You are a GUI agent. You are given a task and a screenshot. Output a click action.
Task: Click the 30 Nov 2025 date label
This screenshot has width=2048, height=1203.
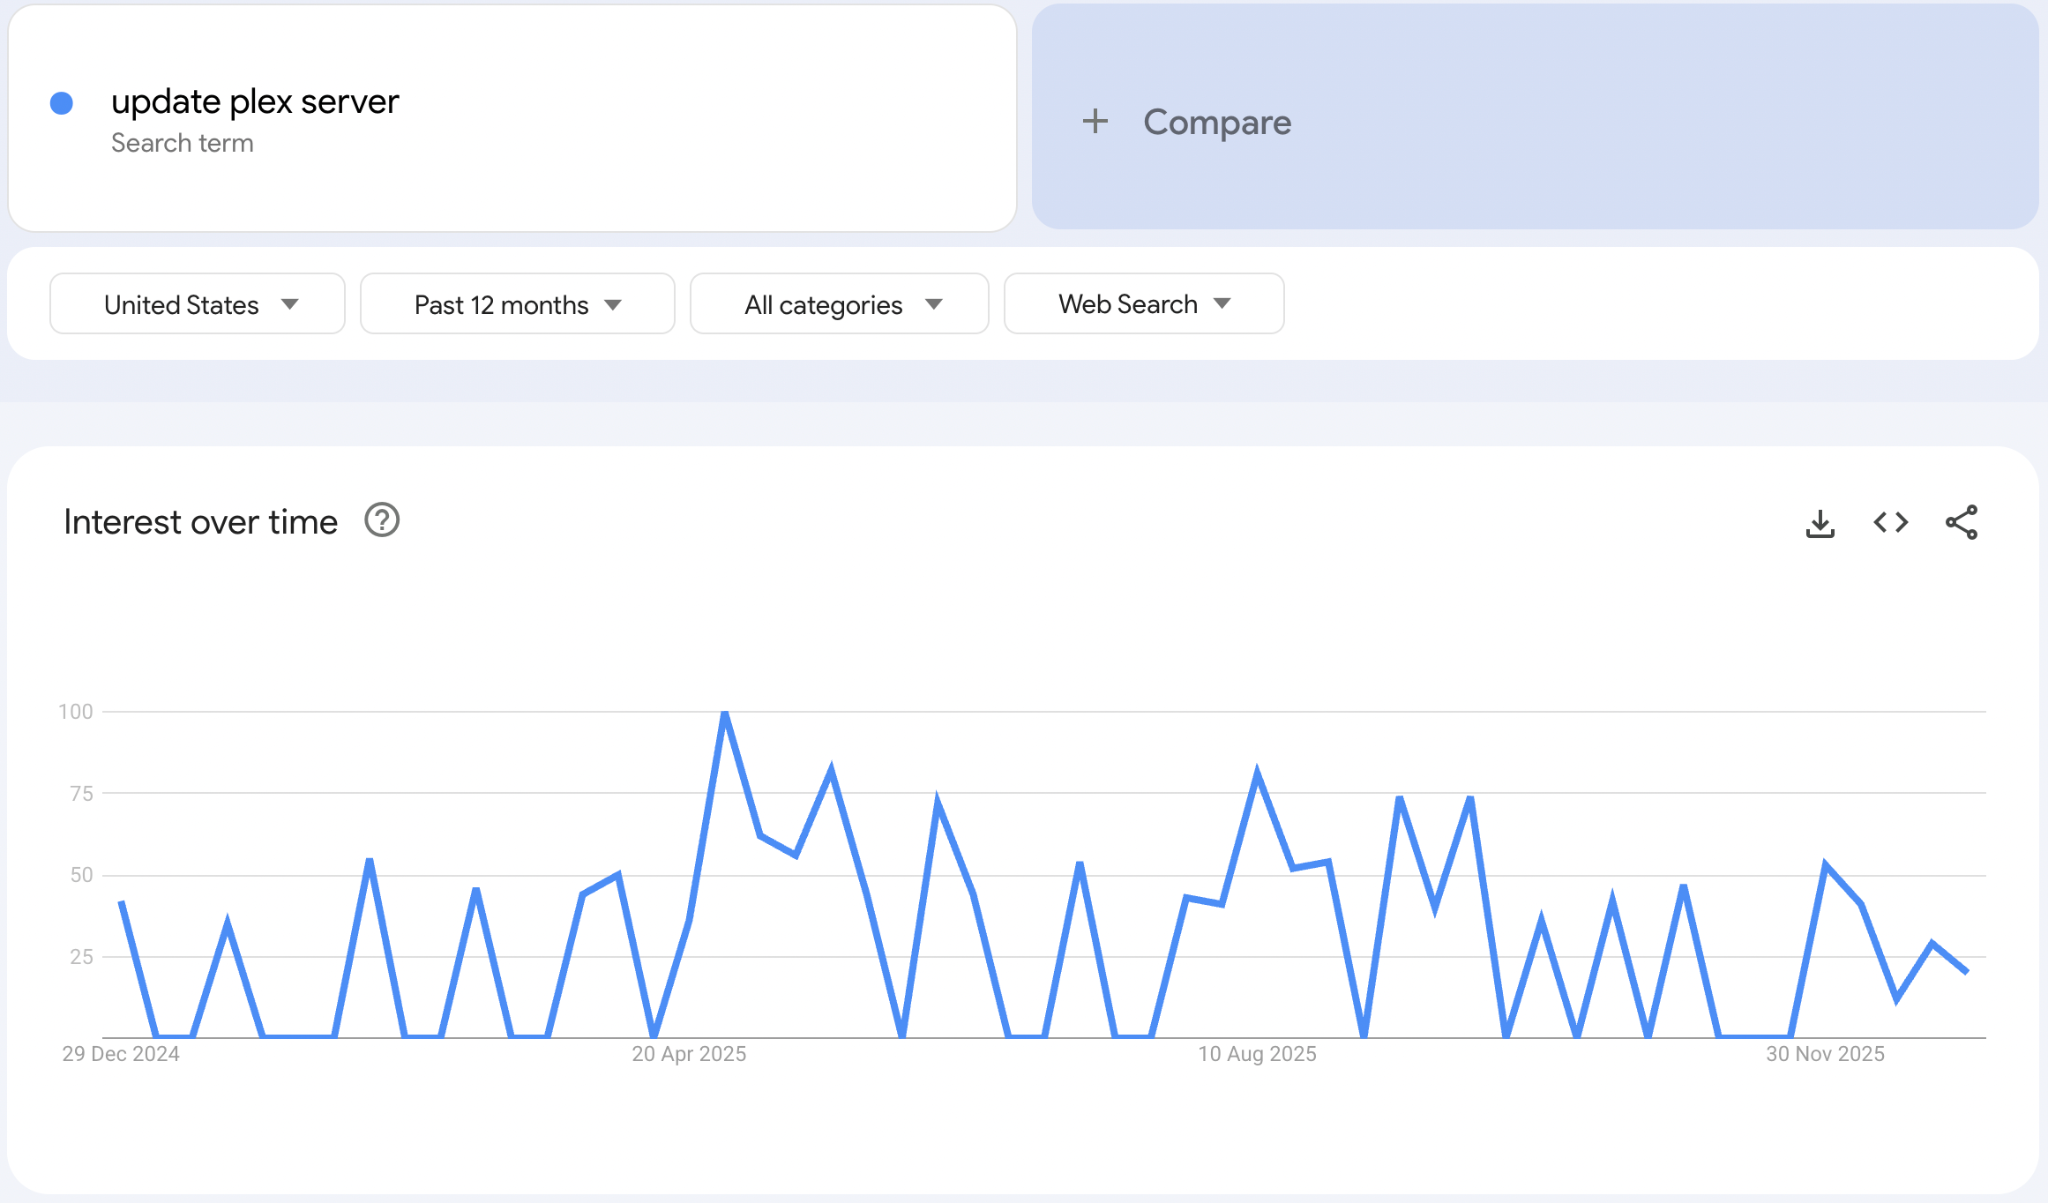click(1825, 1054)
